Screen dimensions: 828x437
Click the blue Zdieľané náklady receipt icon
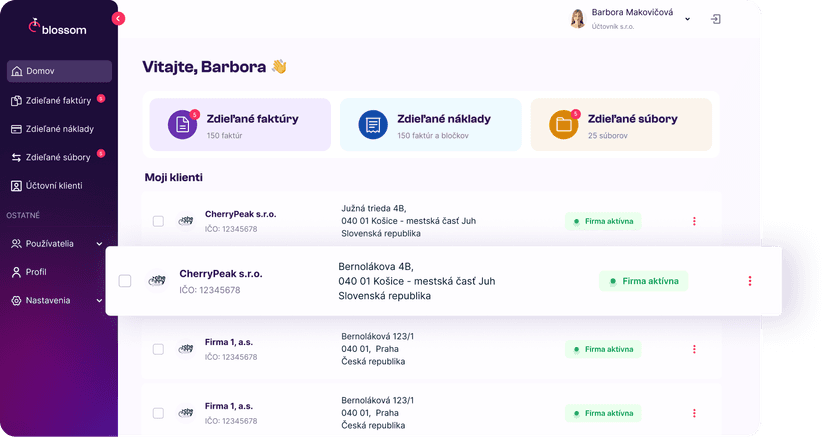(373, 124)
